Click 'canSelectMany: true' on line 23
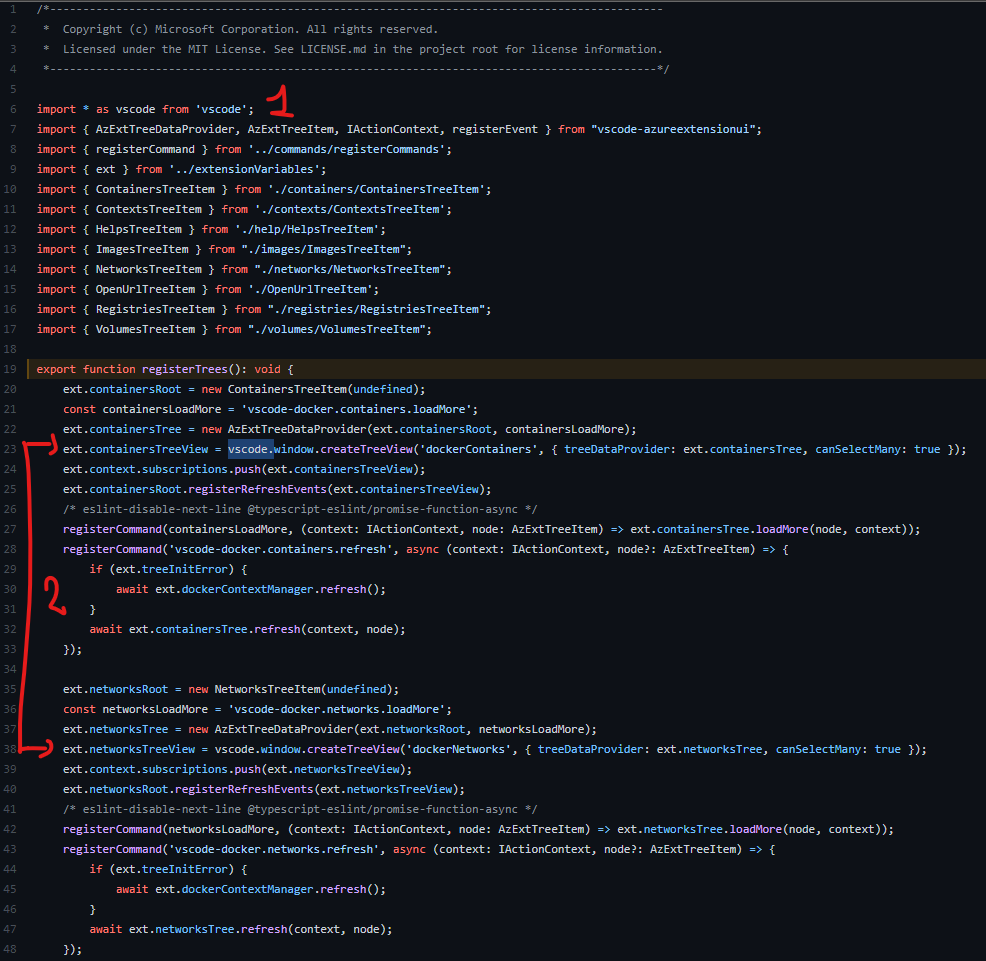 tap(878, 449)
